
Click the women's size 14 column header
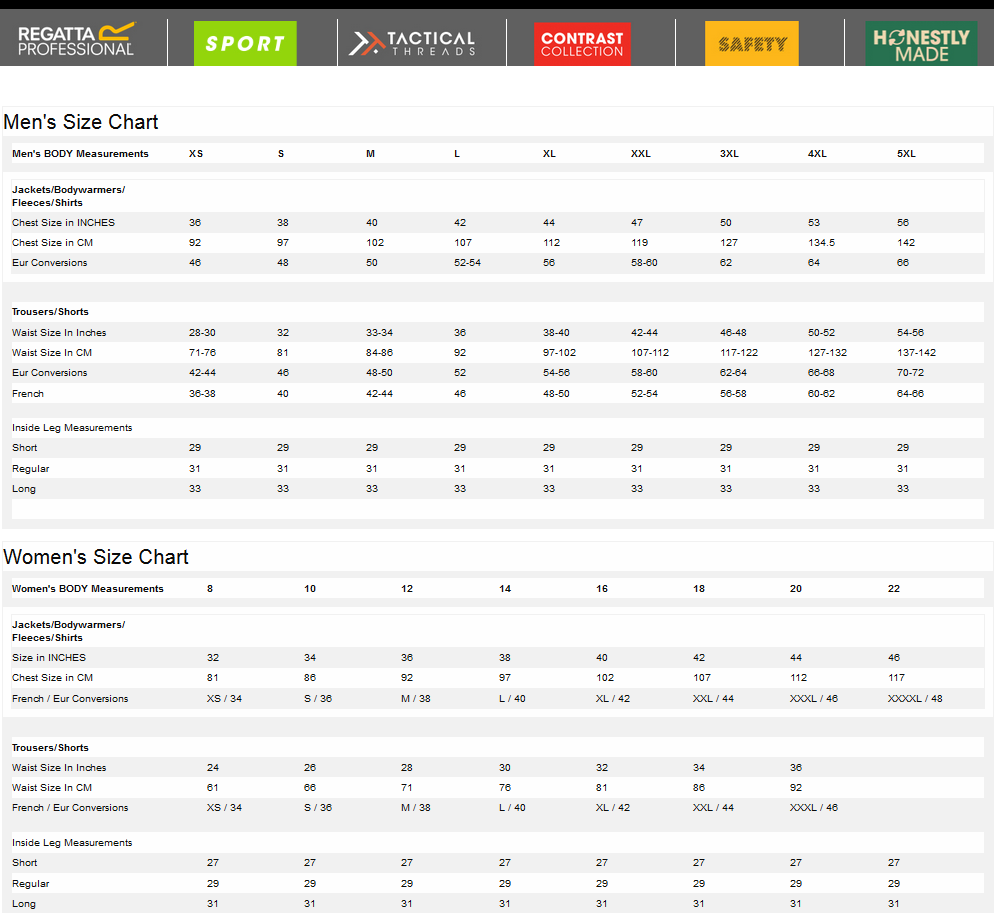[505, 589]
